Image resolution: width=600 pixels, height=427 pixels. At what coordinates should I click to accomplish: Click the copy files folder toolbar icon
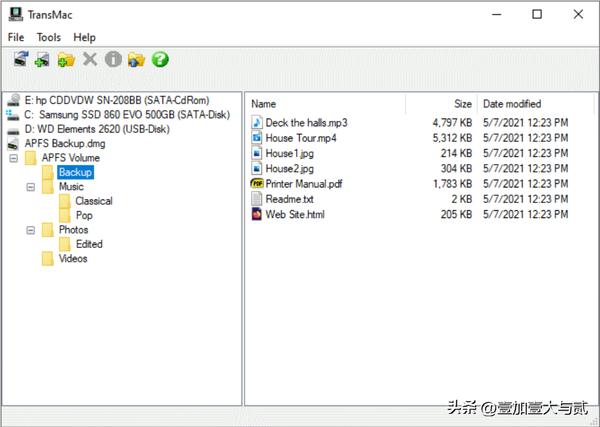(x=137, y=60)
